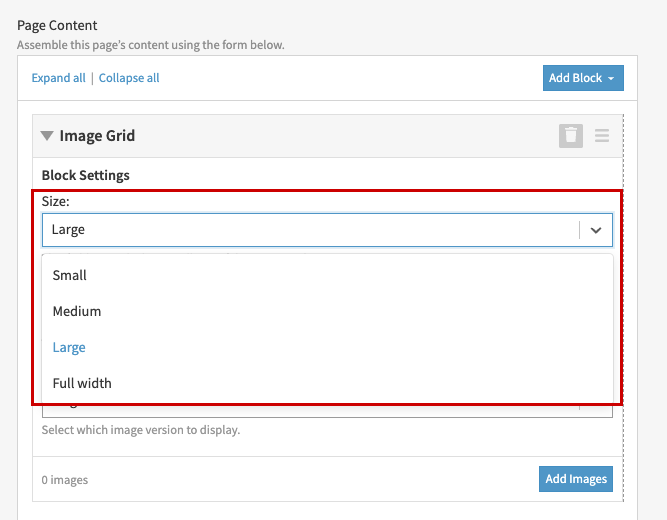Select Full width size option
Viewport: 667px width, 520px height.
point(82,383)
